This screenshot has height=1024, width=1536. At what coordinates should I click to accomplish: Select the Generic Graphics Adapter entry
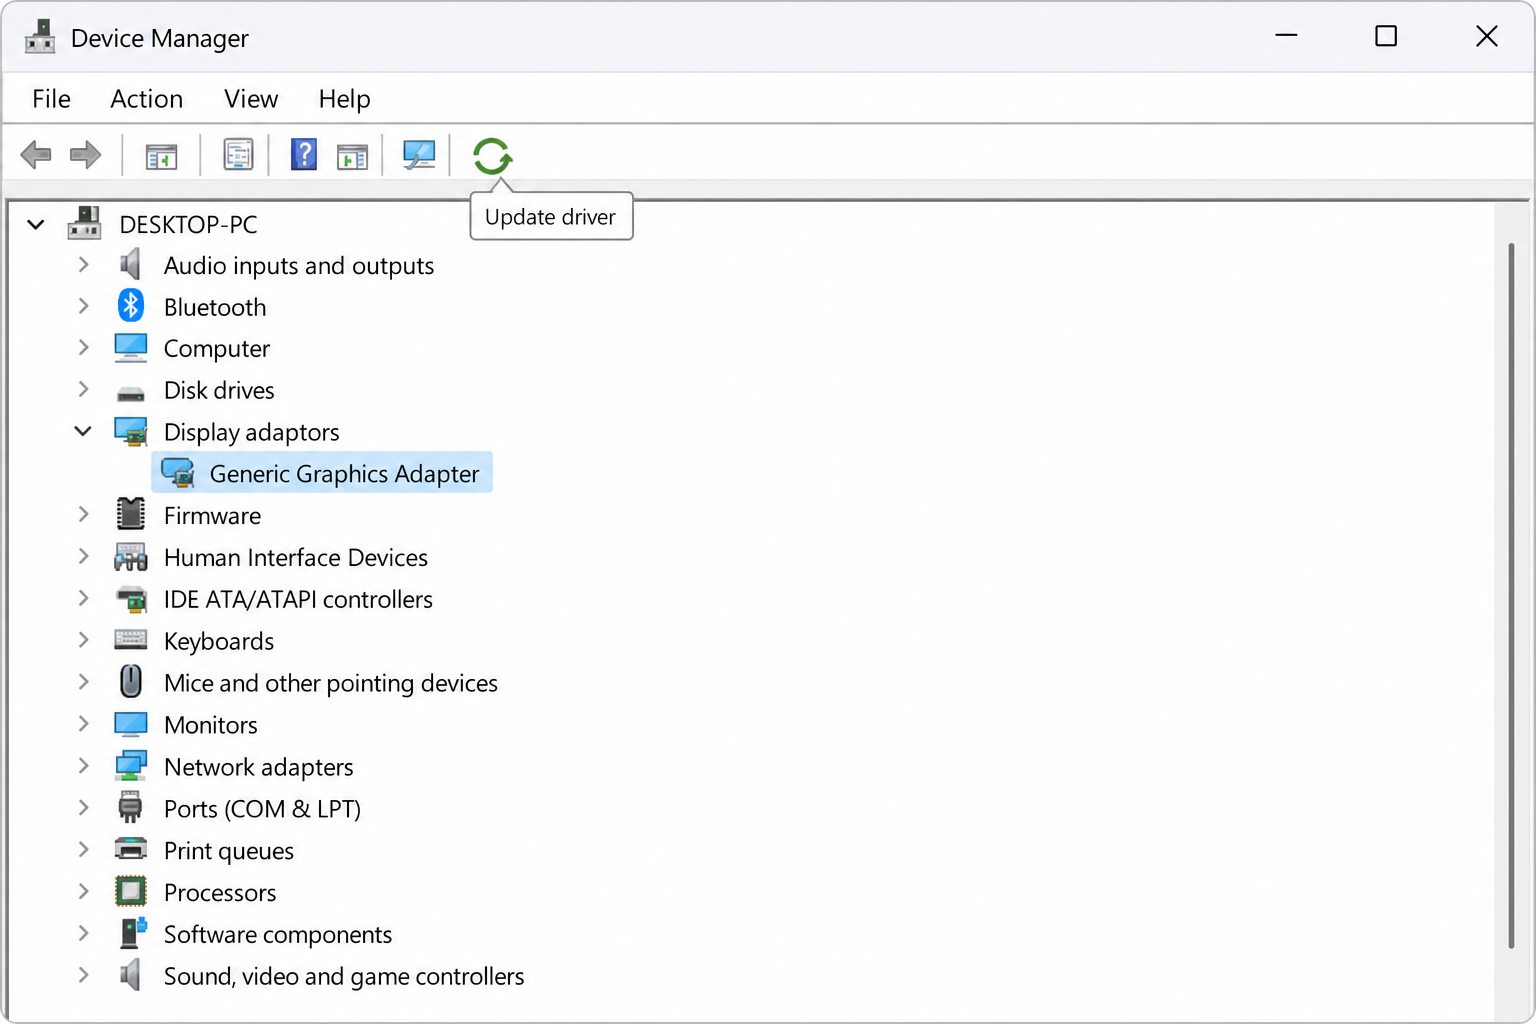point(322,473)
